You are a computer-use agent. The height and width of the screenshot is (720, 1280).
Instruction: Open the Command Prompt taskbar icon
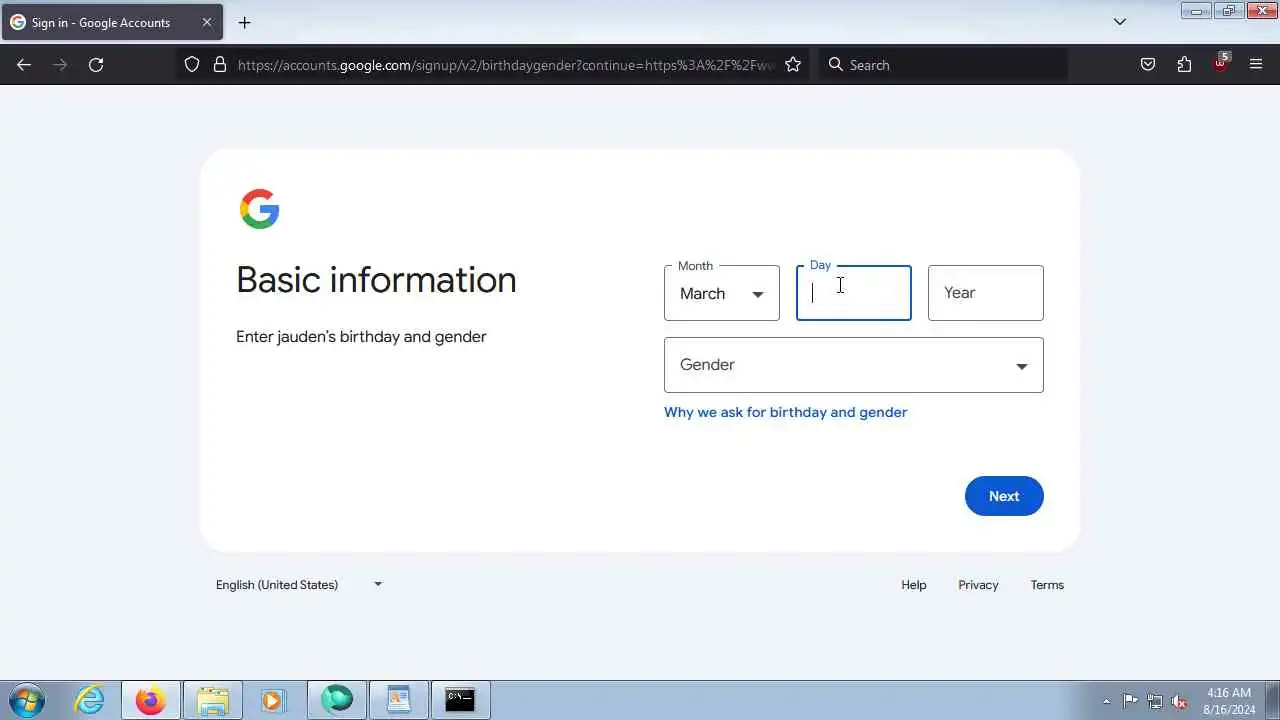point(460,700)
